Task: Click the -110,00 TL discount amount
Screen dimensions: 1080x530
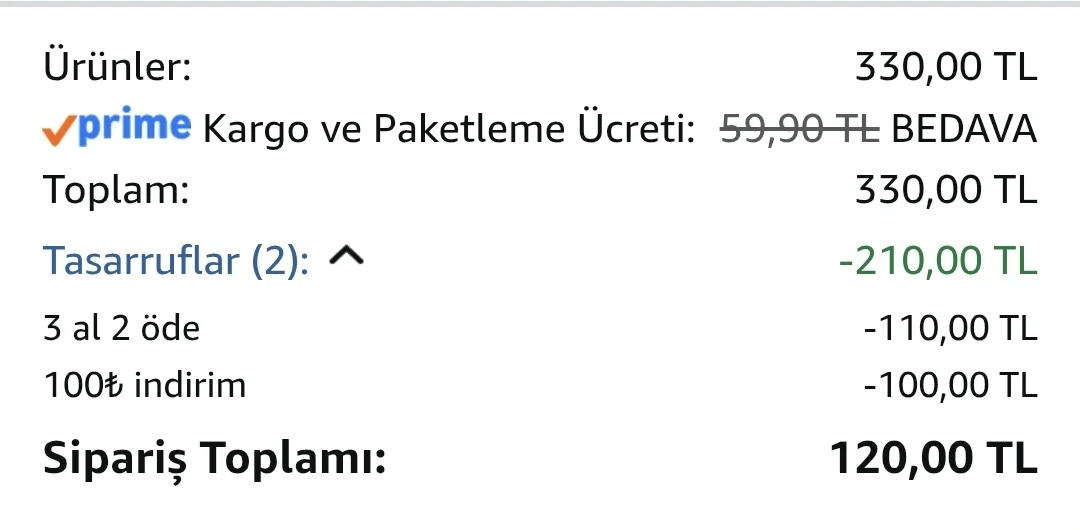Action: click(x=950, y=327)
